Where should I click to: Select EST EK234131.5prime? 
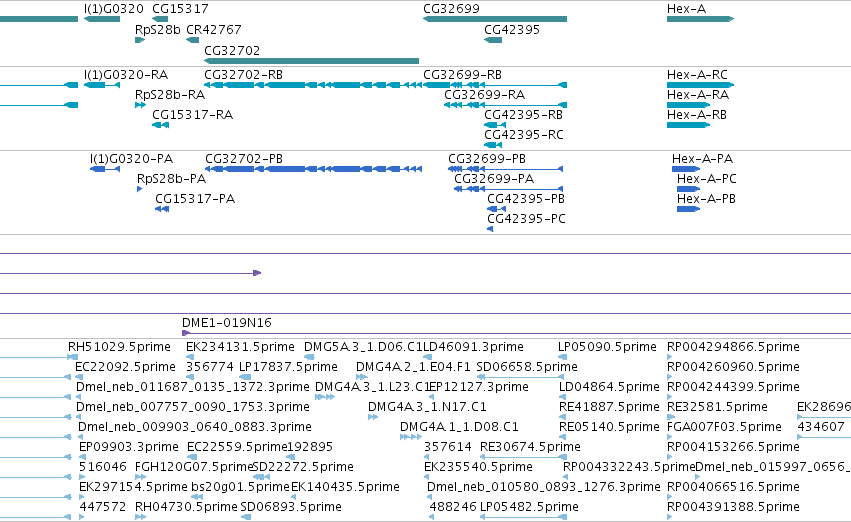coord(240,347)
